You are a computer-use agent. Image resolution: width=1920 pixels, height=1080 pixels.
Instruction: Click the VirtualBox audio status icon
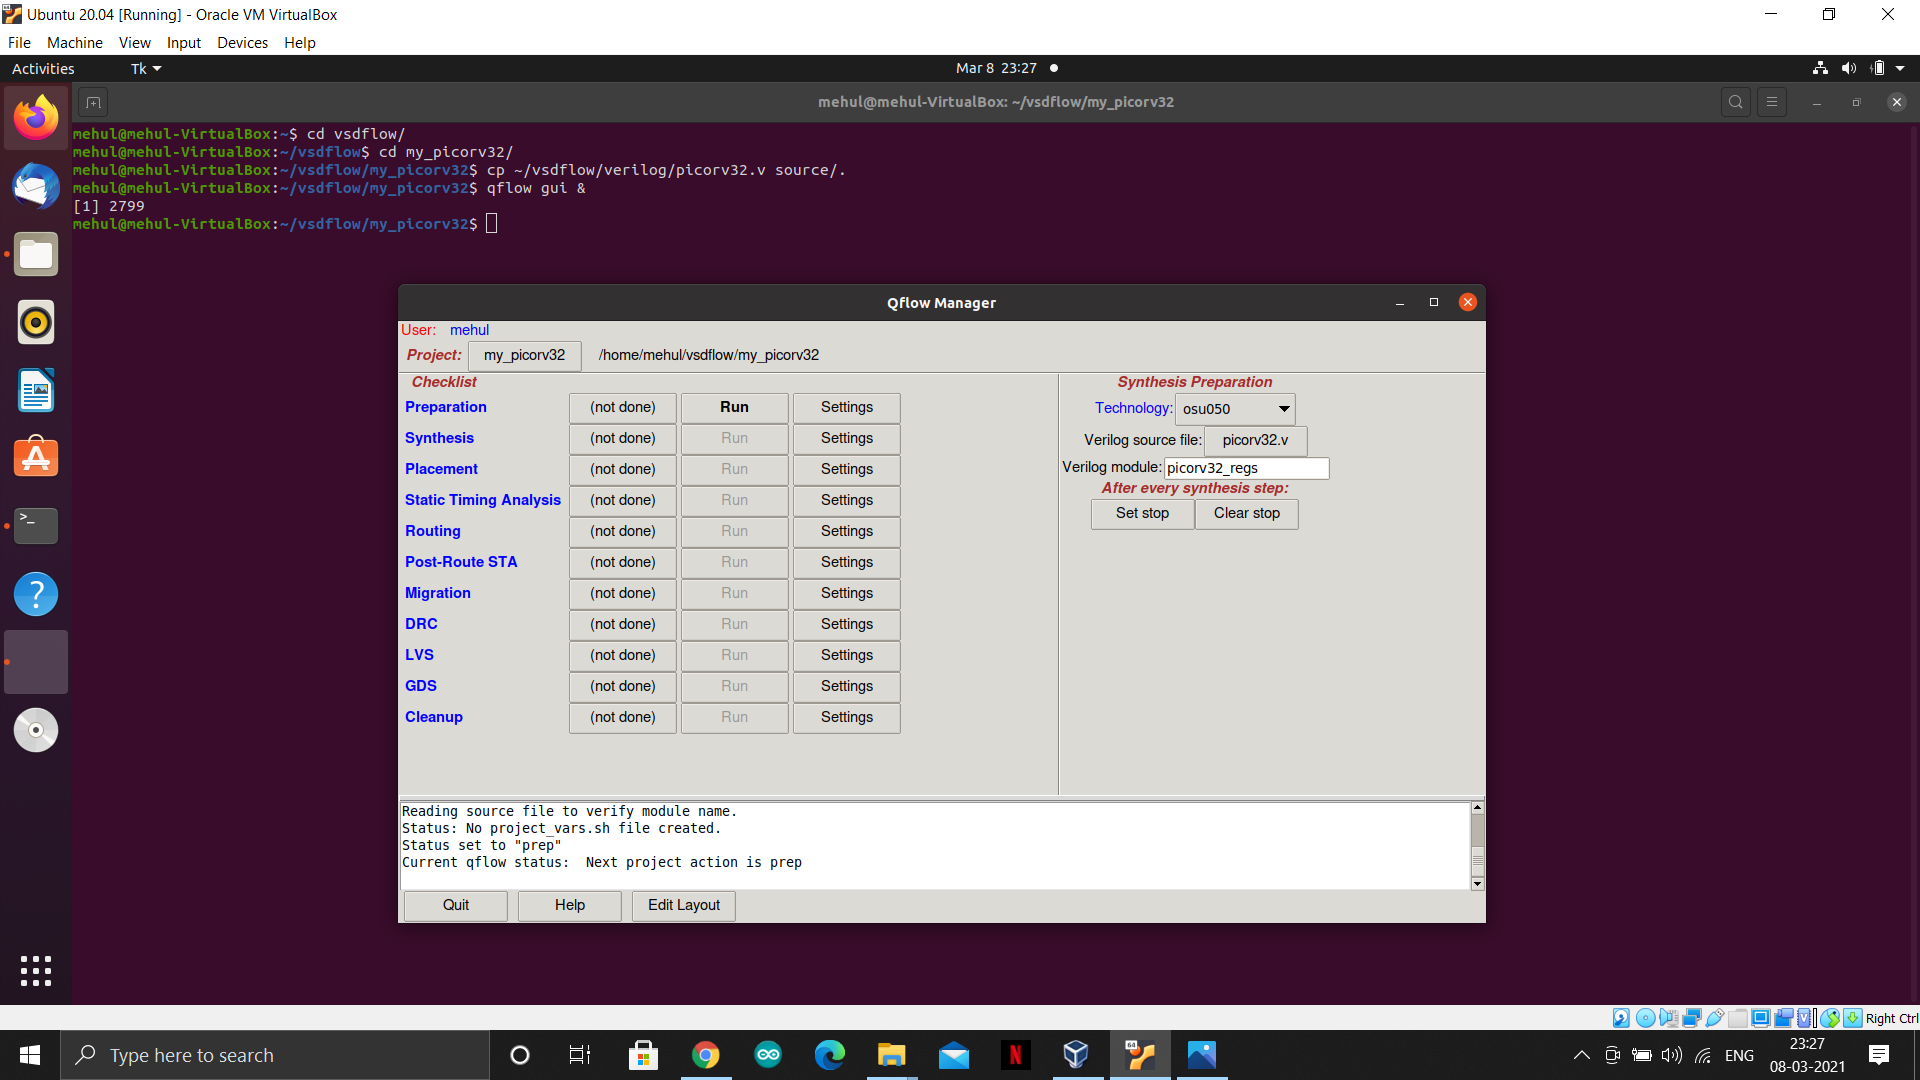(1668, 1017)
